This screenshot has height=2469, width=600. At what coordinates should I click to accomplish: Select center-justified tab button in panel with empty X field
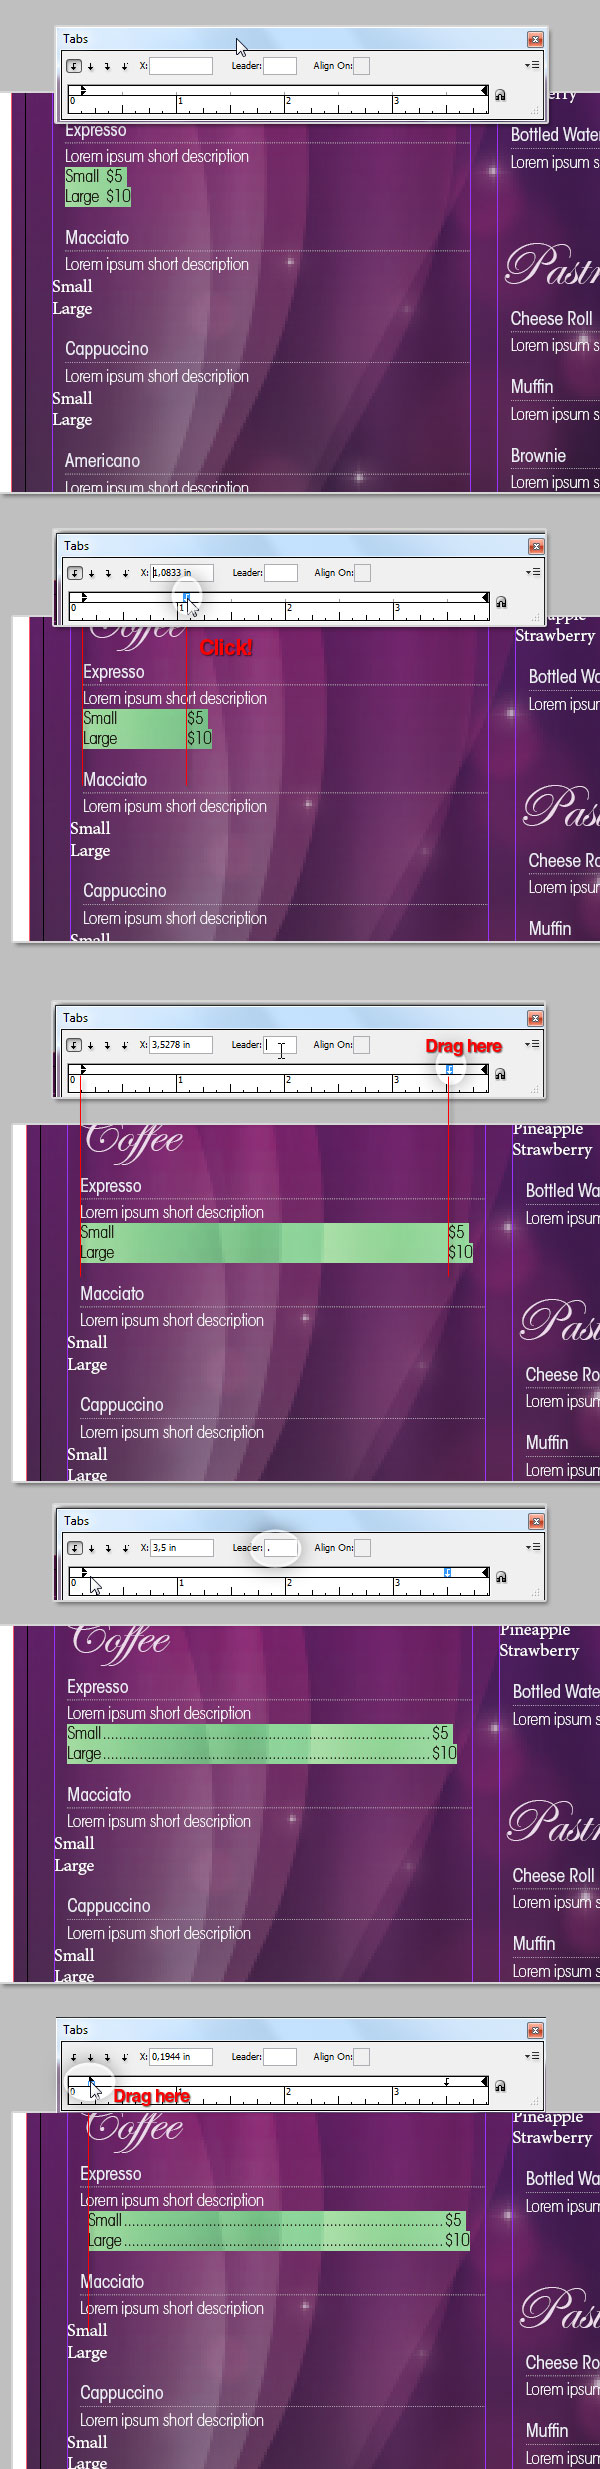tap(91, 66)
